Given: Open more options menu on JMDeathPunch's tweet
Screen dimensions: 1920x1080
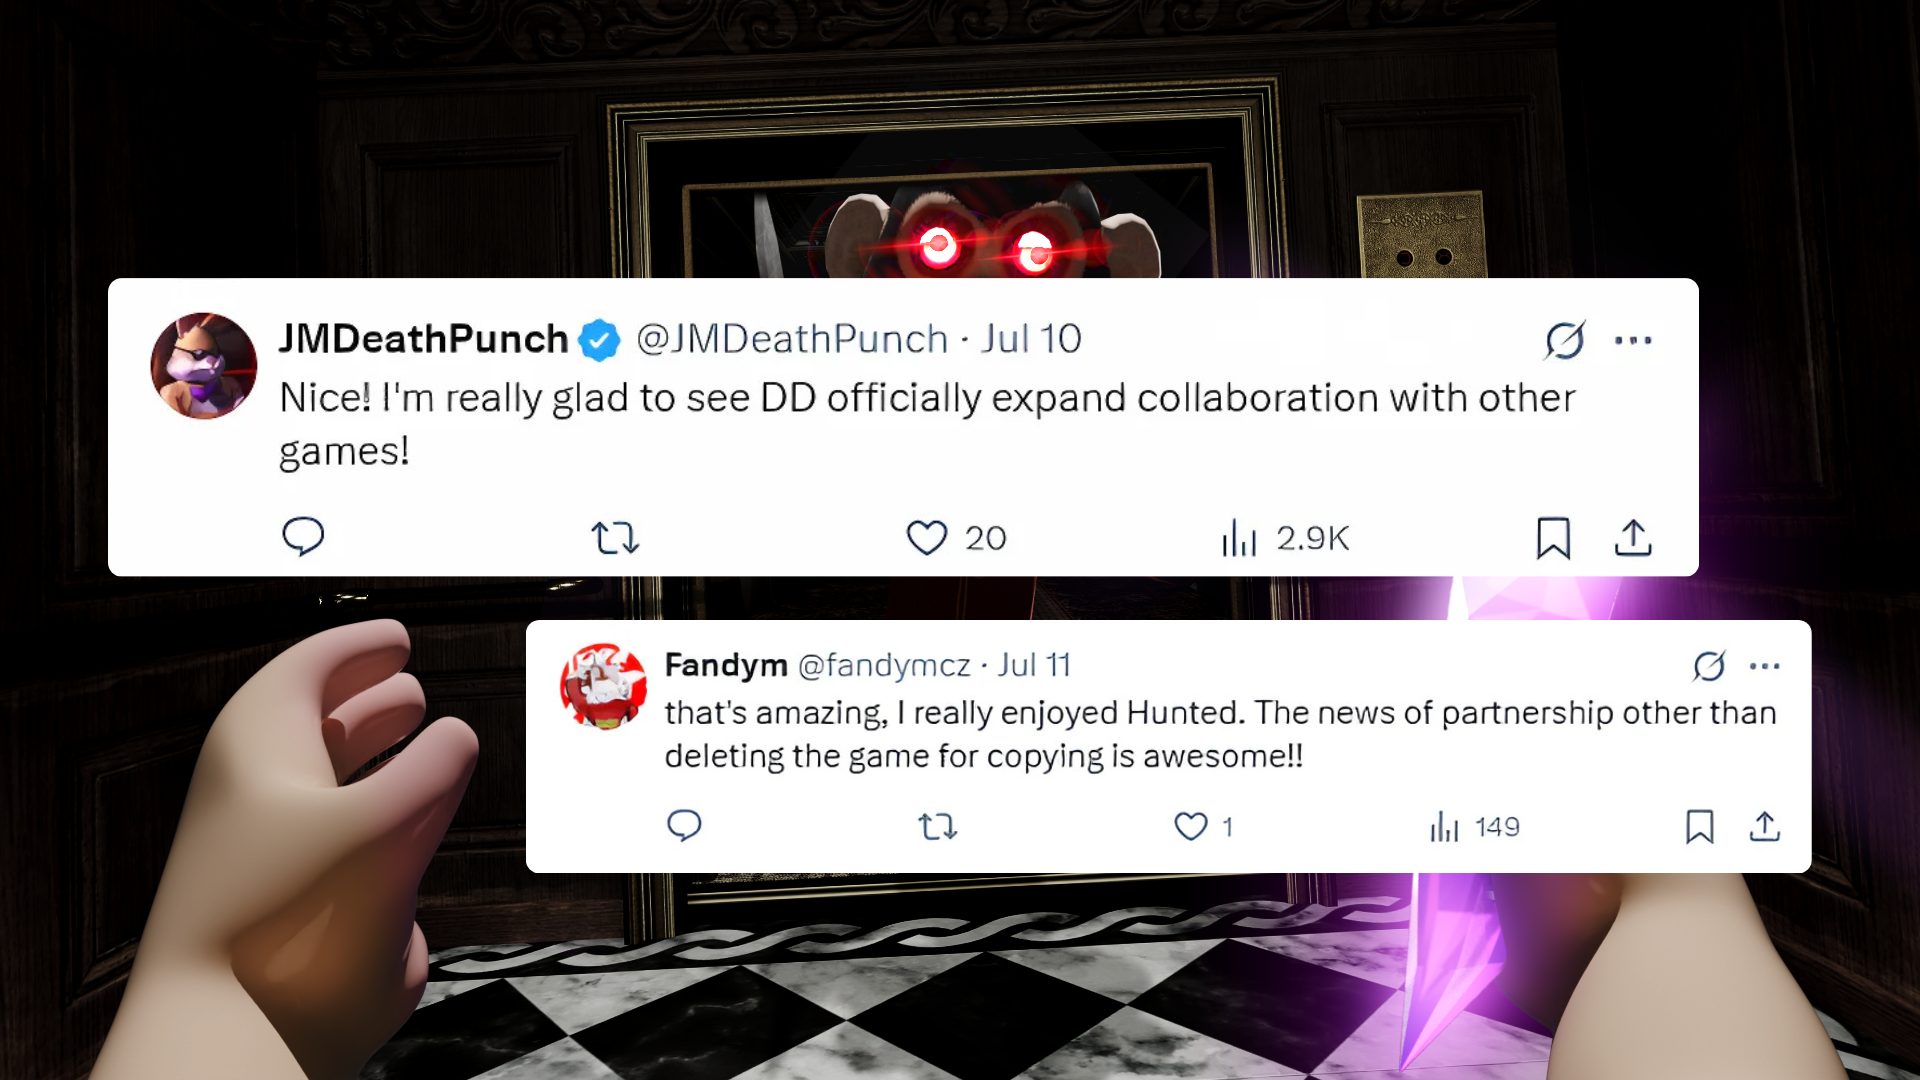Looking at the screenshot, I should [1633, 340].
